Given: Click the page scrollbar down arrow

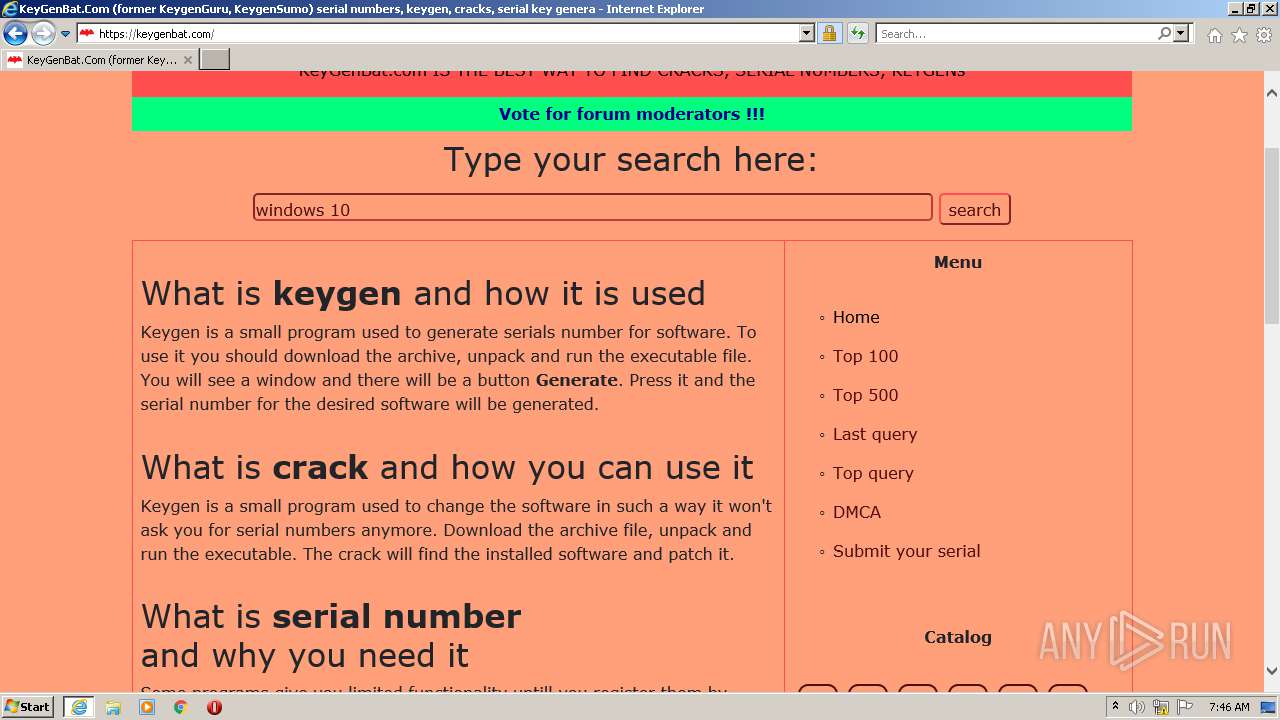Looking at the screenshot, I should tap(1272, 671).
